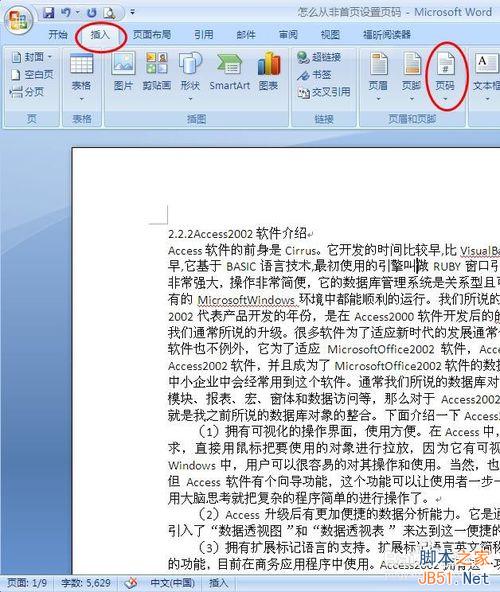Insert a hyperlink with 超链接

coord(319,57)
